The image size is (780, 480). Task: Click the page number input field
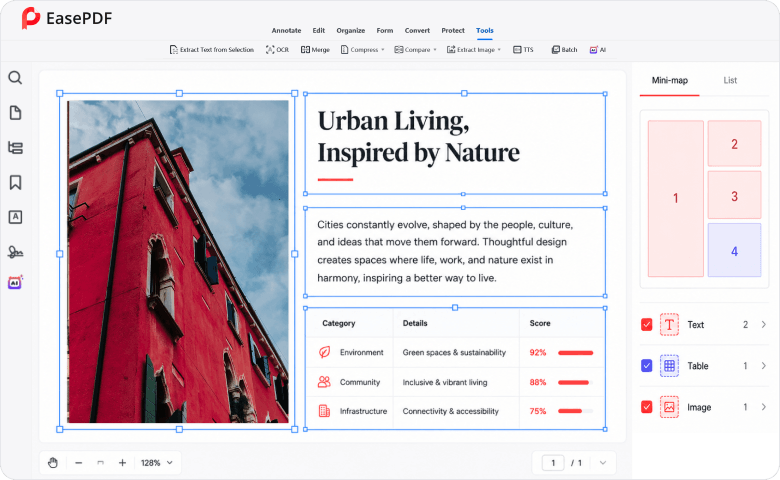[x=553, y=463]
